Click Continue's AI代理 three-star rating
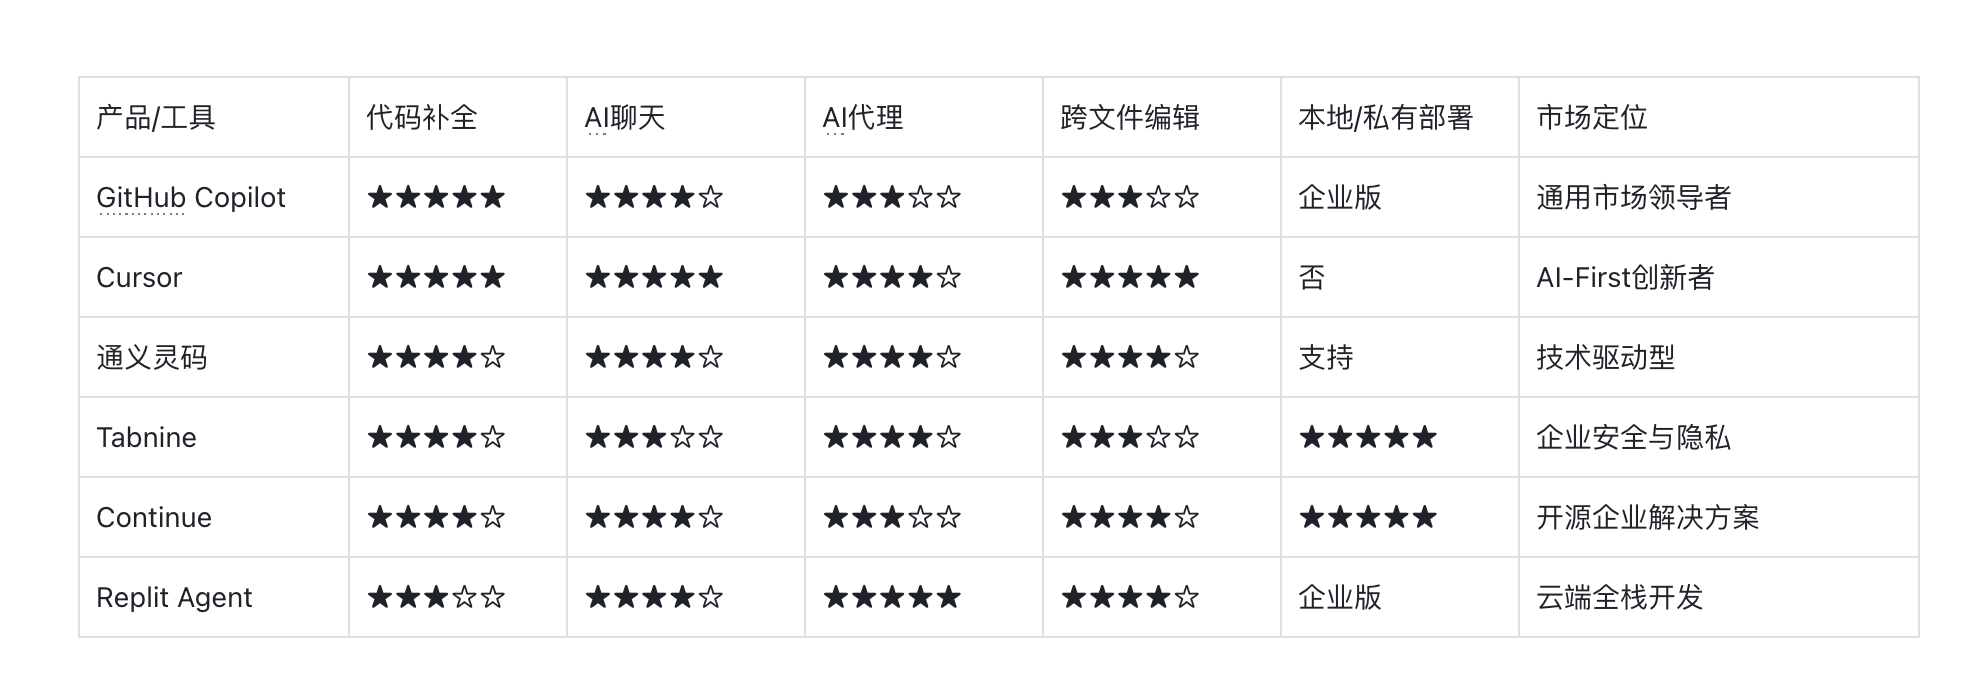This screenshot has width=1976, height=678. (892, 517)
